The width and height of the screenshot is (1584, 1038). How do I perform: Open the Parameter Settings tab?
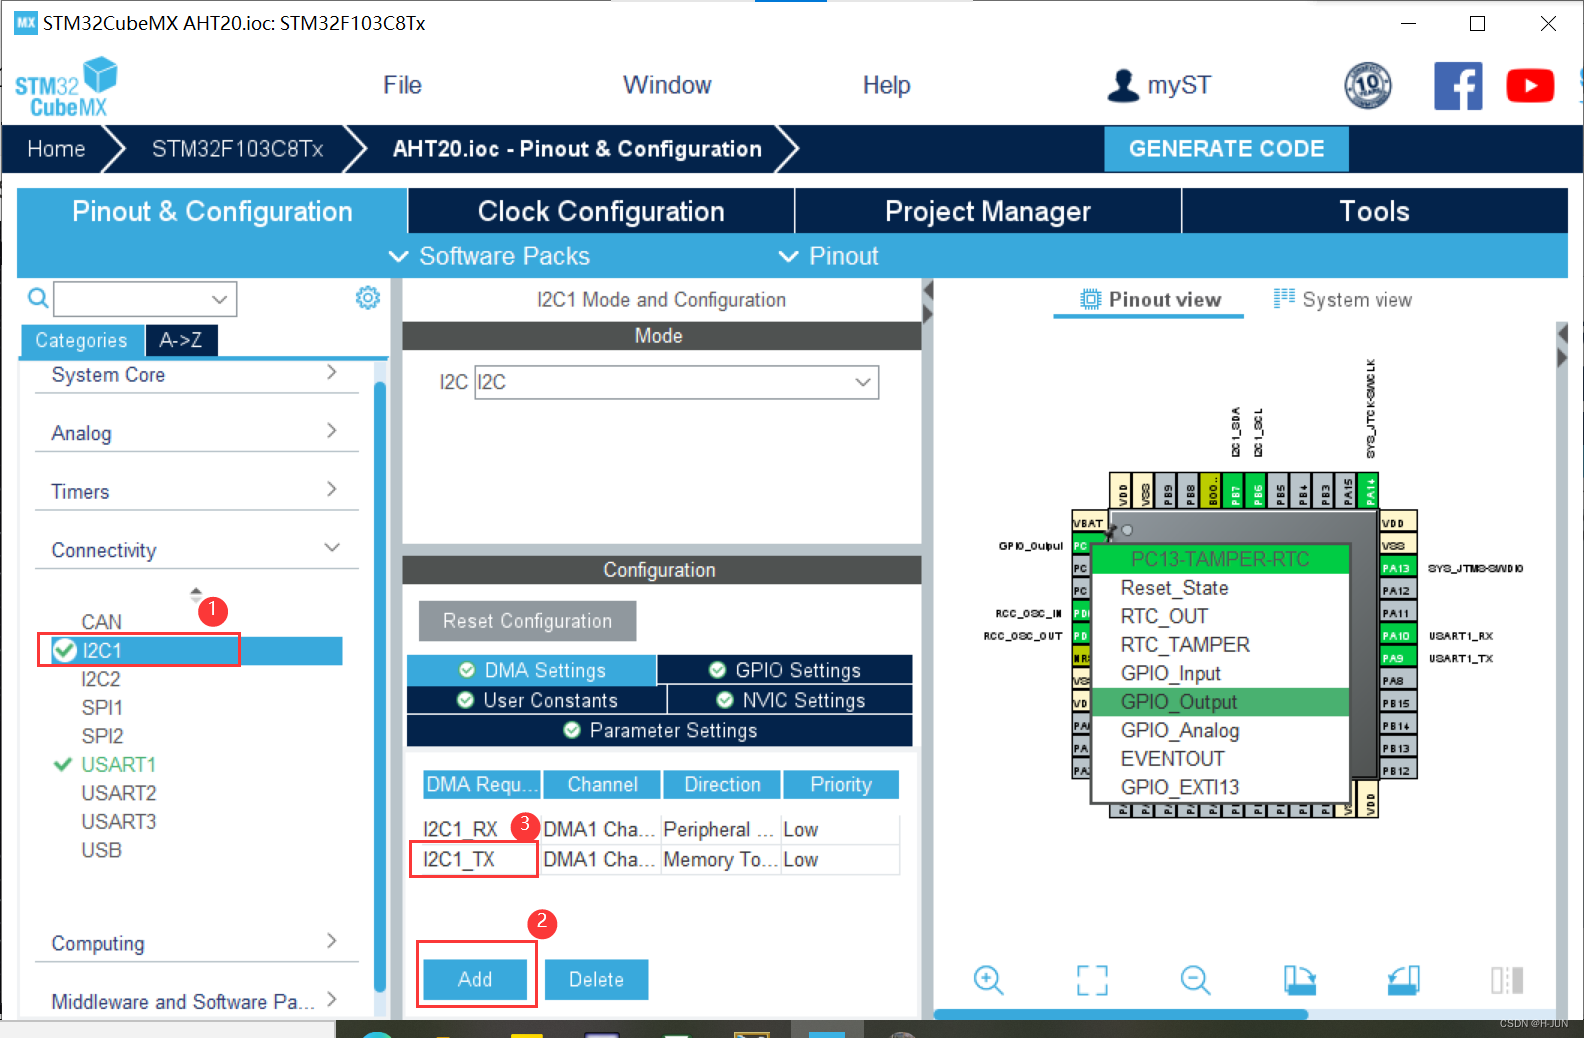pos(659,730)
